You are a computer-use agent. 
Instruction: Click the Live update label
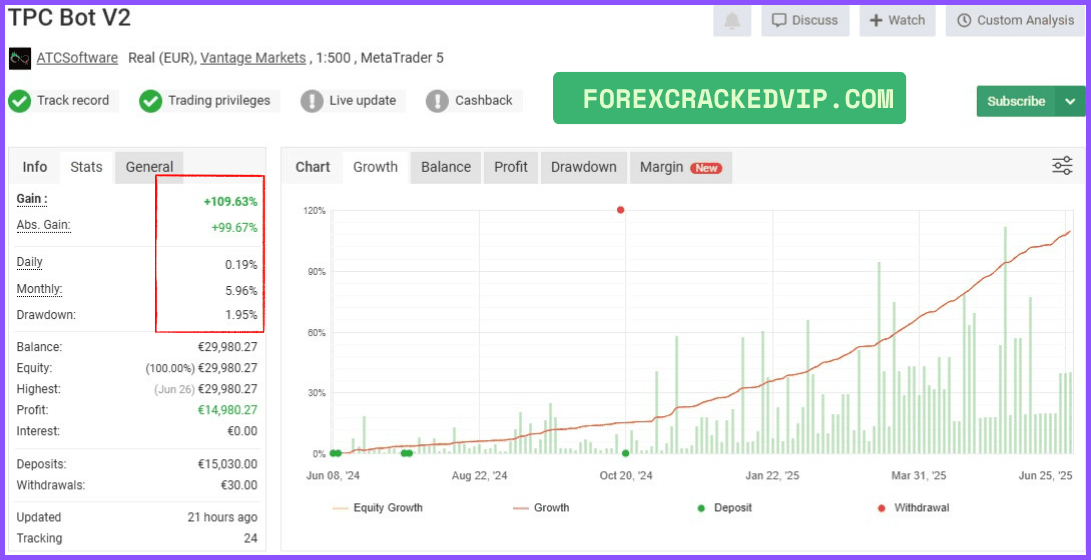tap(363, 101)
